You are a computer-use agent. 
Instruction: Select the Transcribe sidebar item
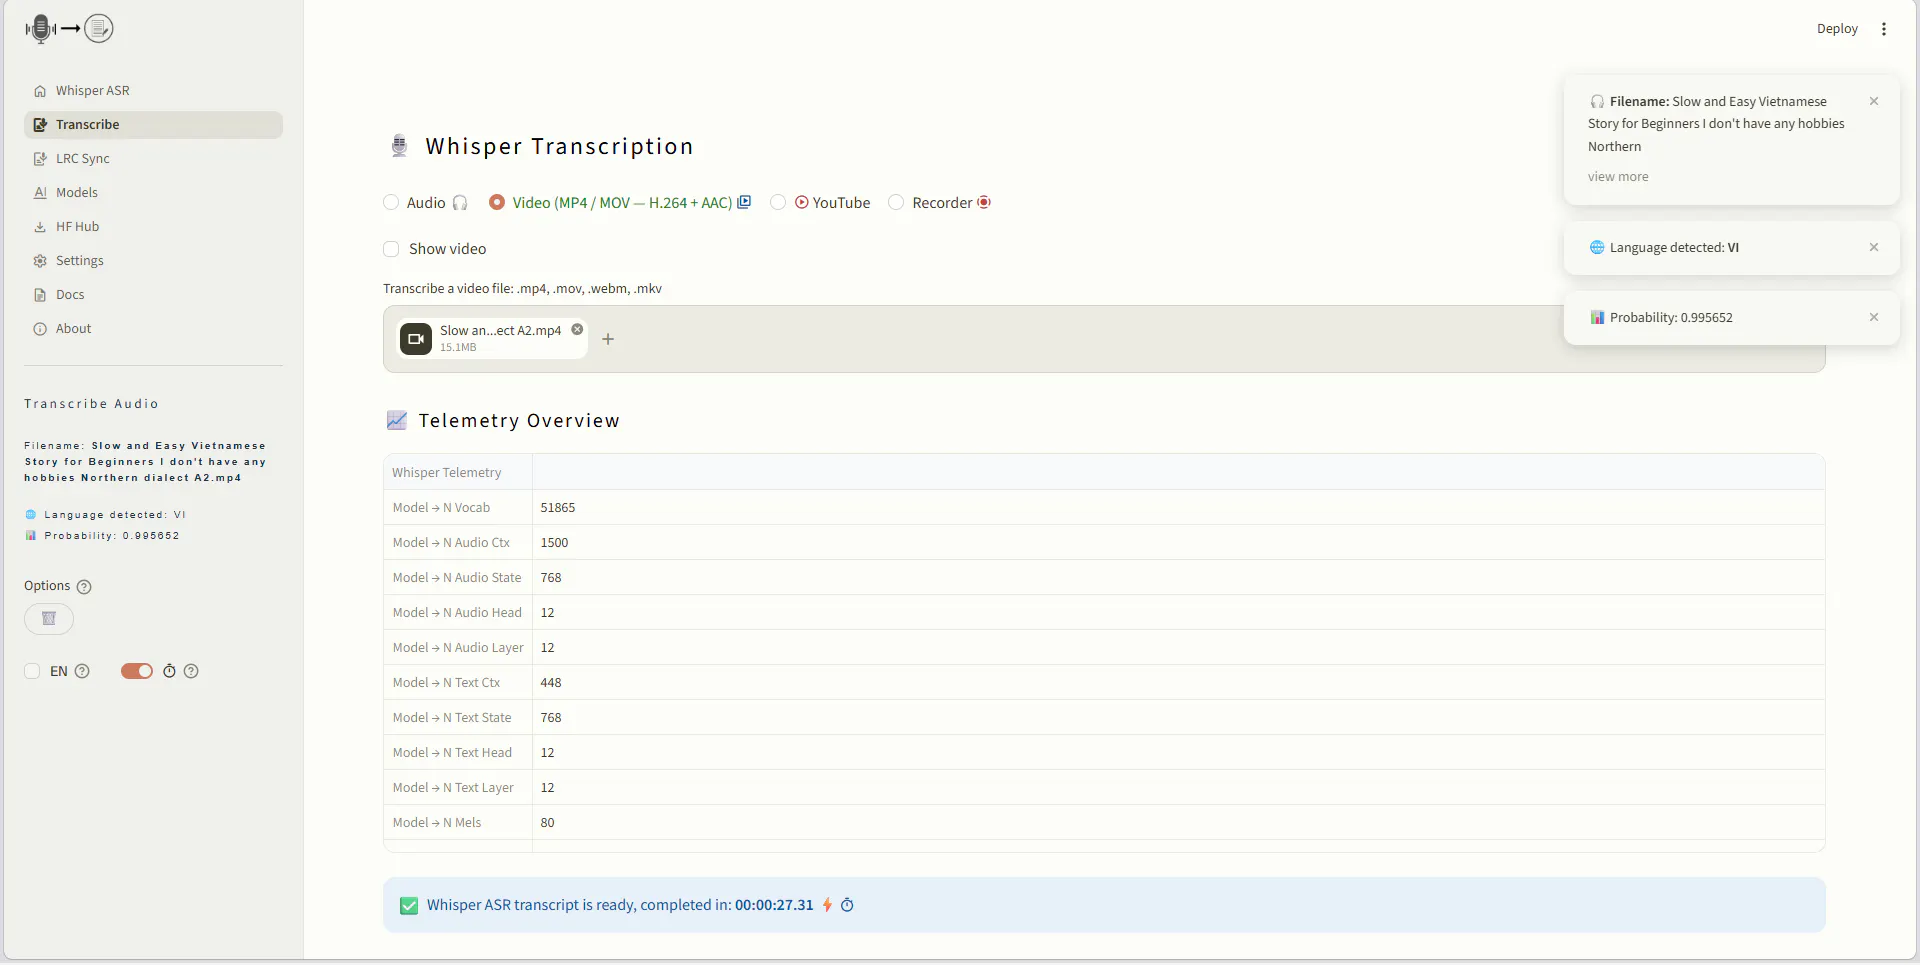click(153, 125)
